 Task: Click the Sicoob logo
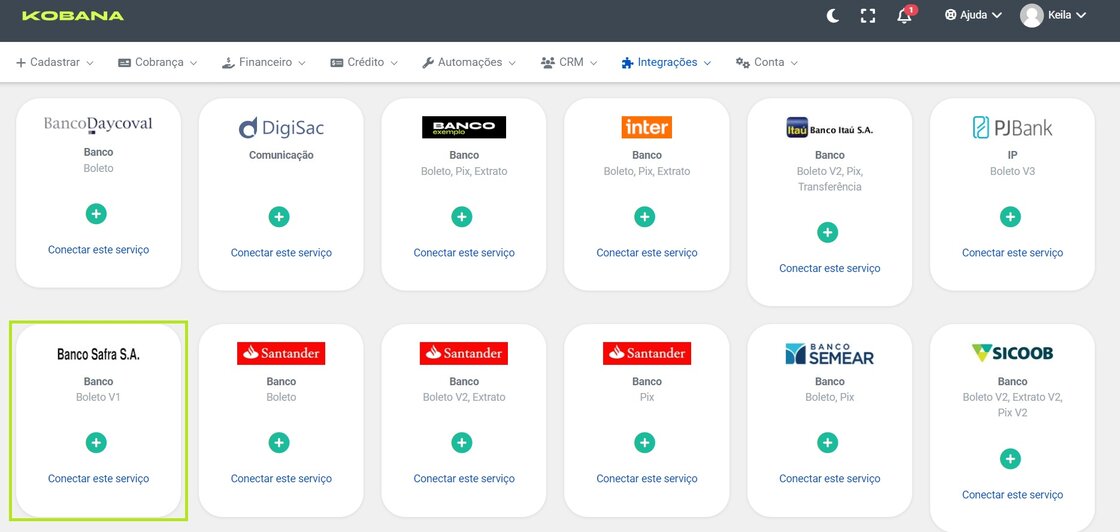tap(1013, 353)
